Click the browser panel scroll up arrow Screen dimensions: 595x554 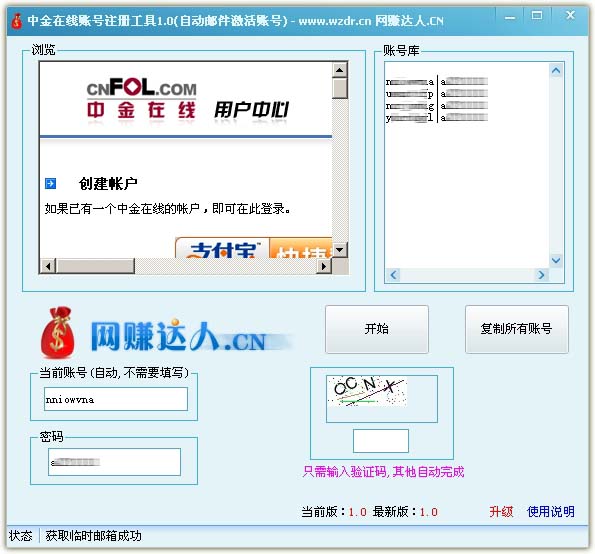pos(340,70)
